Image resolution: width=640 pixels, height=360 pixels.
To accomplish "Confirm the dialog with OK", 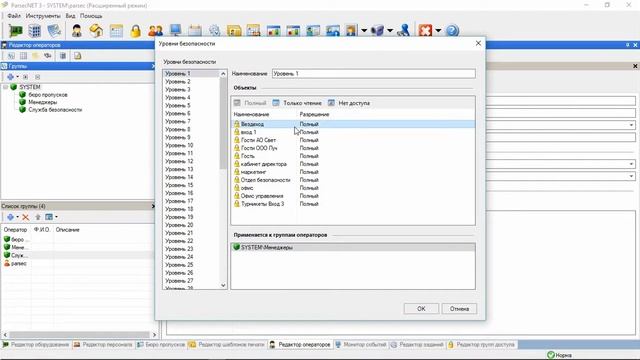I will (421, 309).
